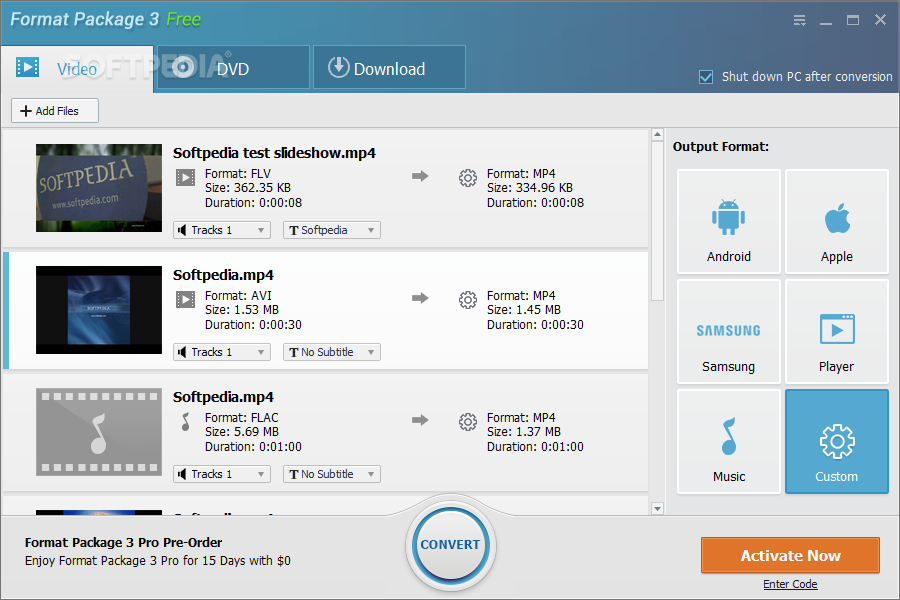The height and width of the screenshot is (600, 900).
Task: Switch to the Video tab
Action: coord(77,69)
